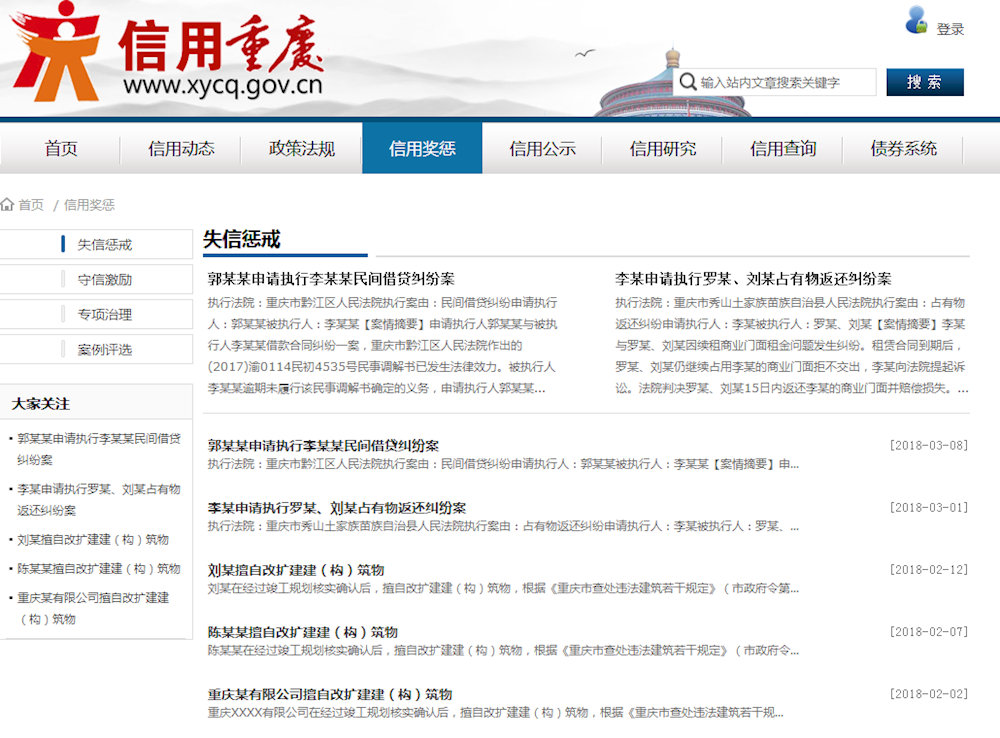Open 大家关注 item 刘某擅自改扩建建（构）筑物
Viewport: 1000px width, 738px height.
point(93,540)
